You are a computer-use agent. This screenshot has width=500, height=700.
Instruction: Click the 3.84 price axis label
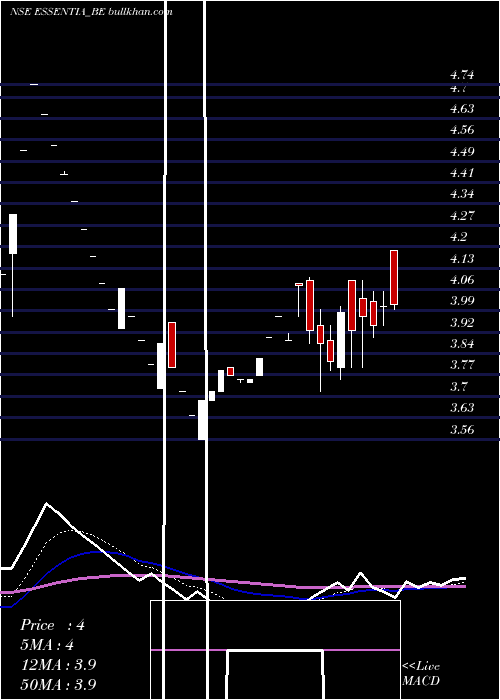[462, 344]
